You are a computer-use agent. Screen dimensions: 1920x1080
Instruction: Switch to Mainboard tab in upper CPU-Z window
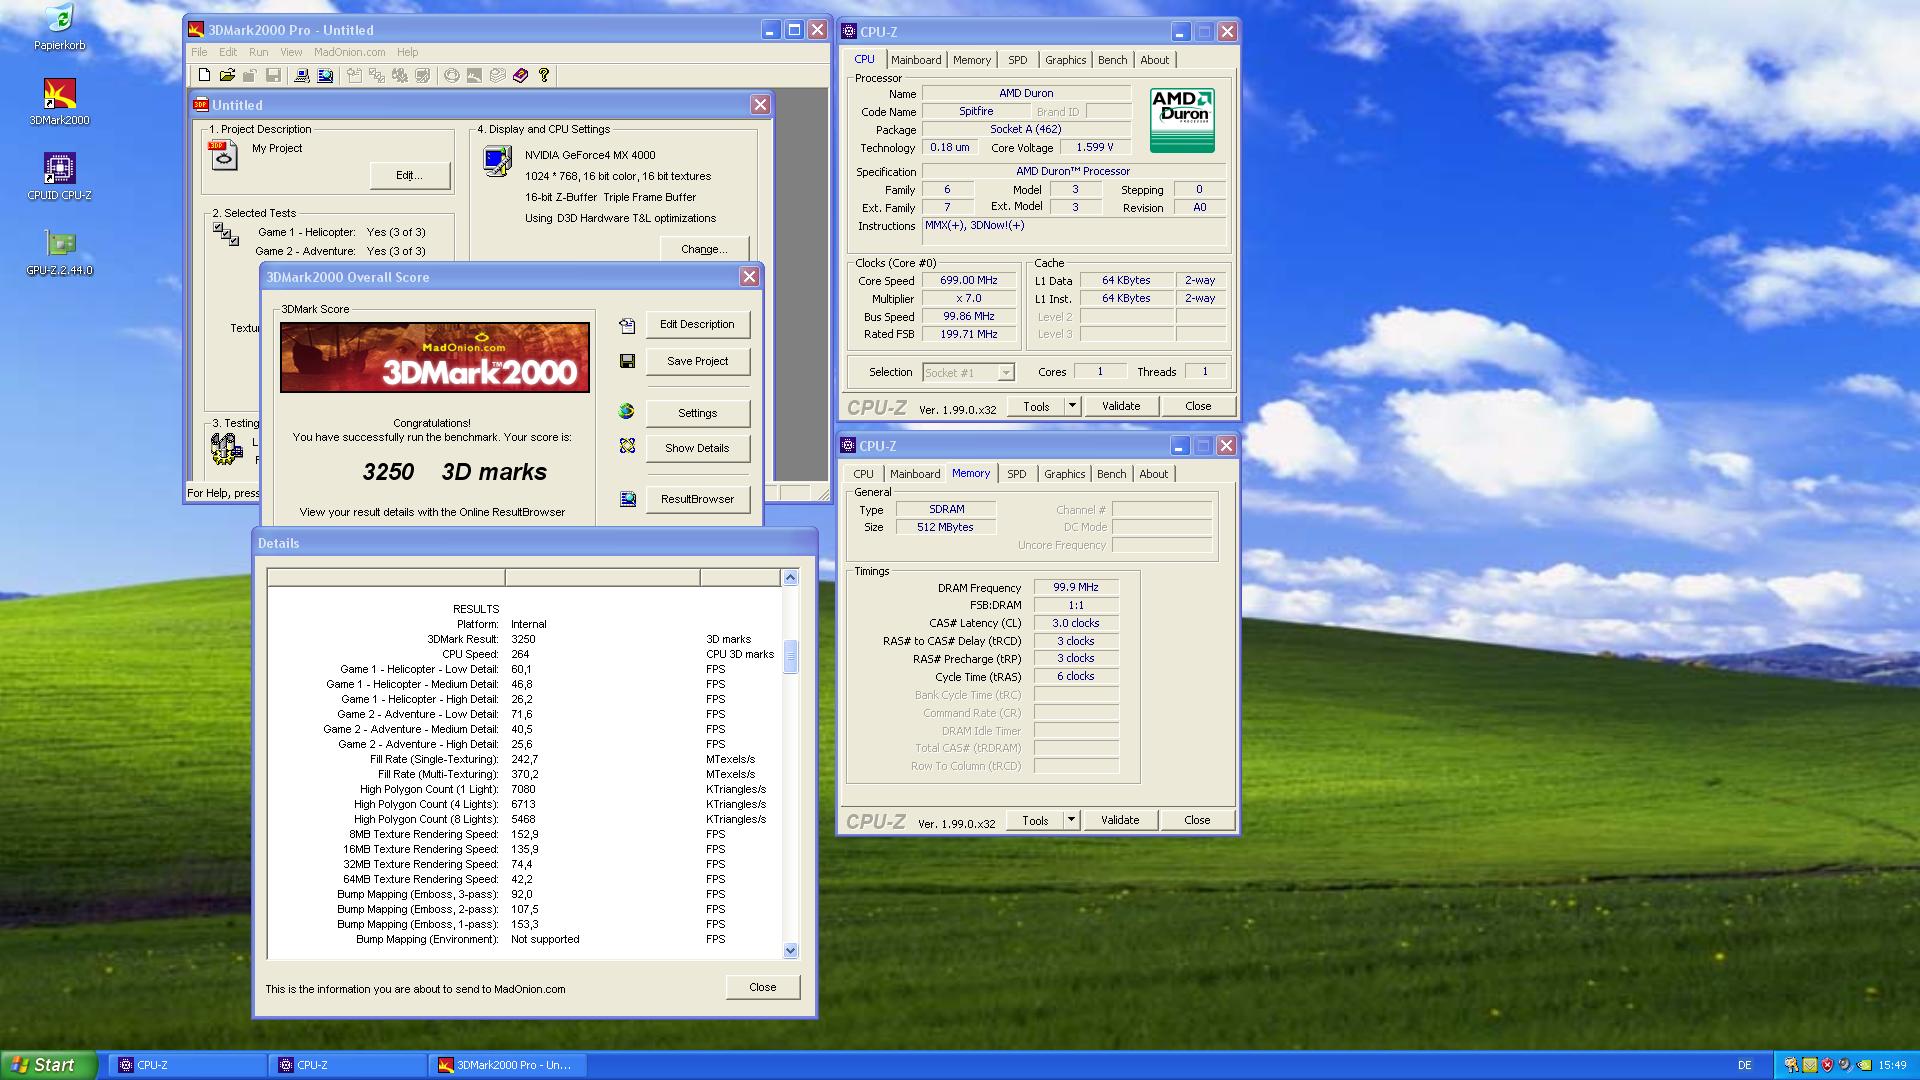(916, 60)
